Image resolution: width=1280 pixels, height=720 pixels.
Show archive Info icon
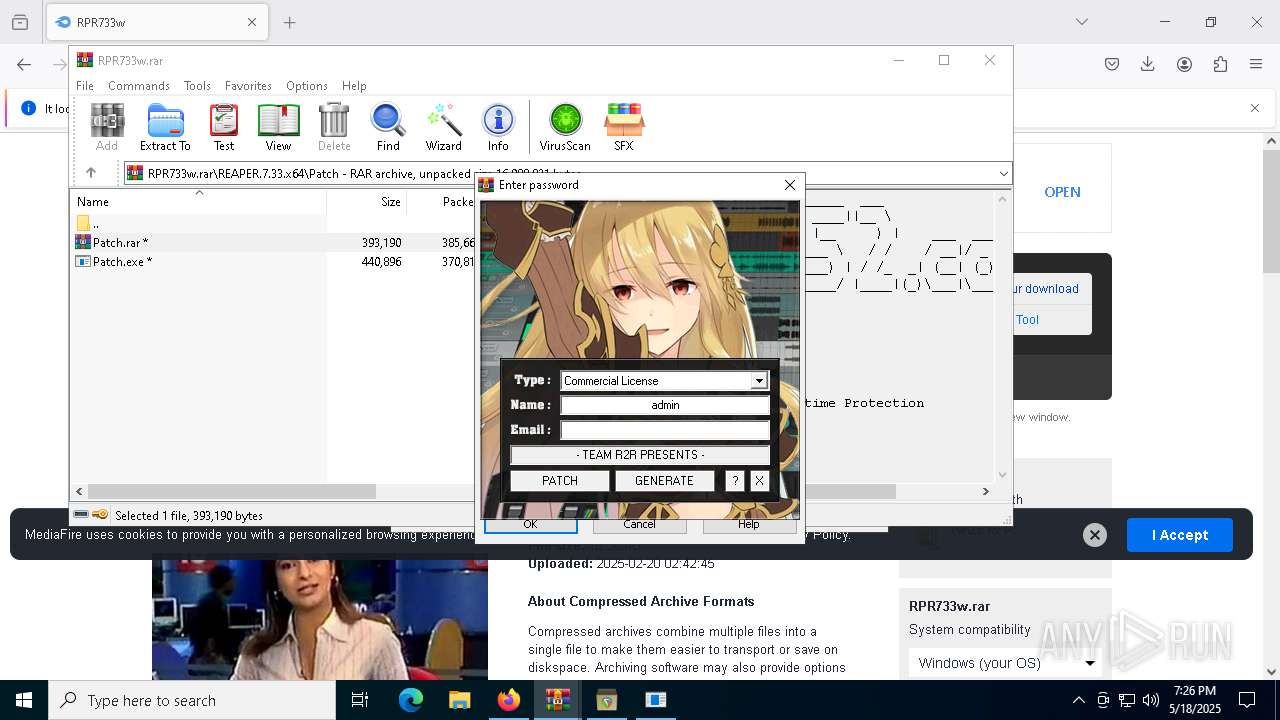[498, 128]
